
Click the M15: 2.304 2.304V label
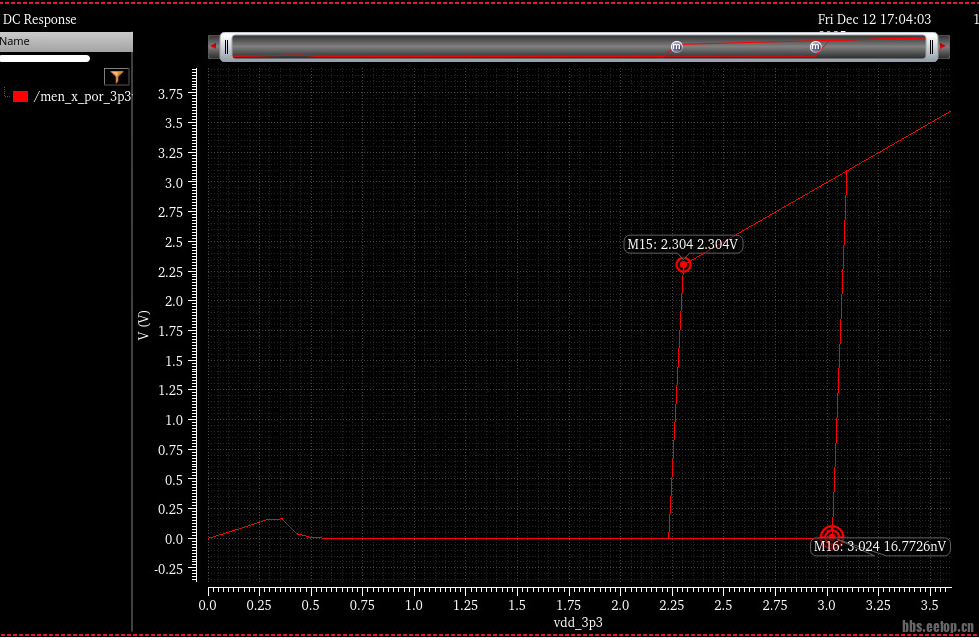(x=683, y=244)
